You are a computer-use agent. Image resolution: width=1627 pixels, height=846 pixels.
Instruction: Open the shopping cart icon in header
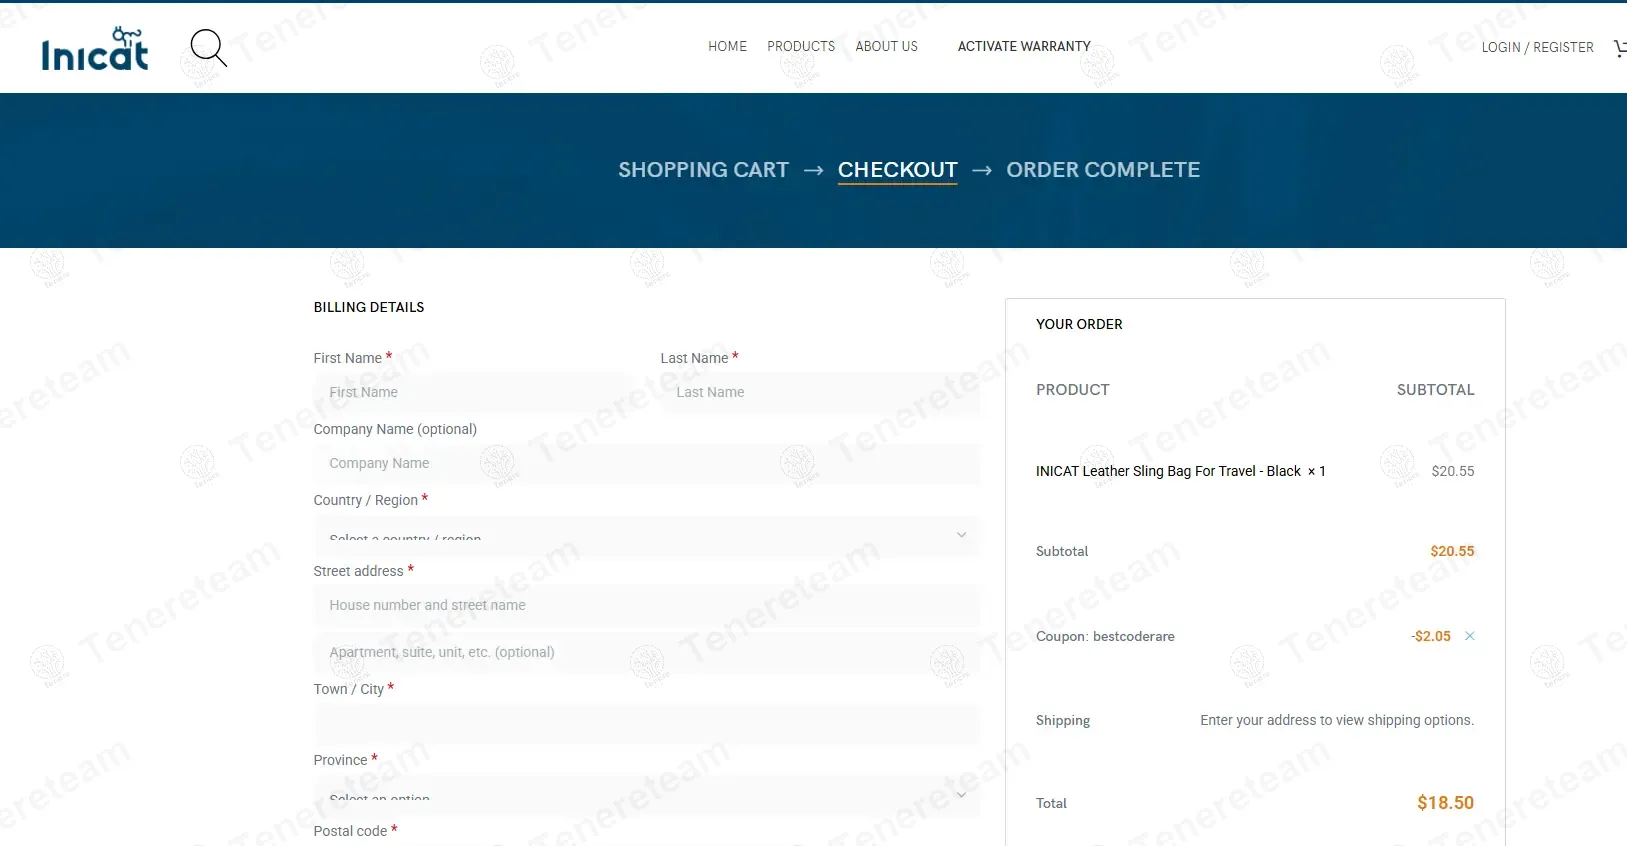click(1620, 47)
